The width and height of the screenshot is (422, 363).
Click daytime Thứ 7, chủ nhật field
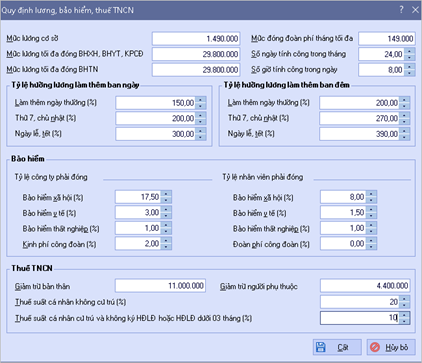[155, 118]
